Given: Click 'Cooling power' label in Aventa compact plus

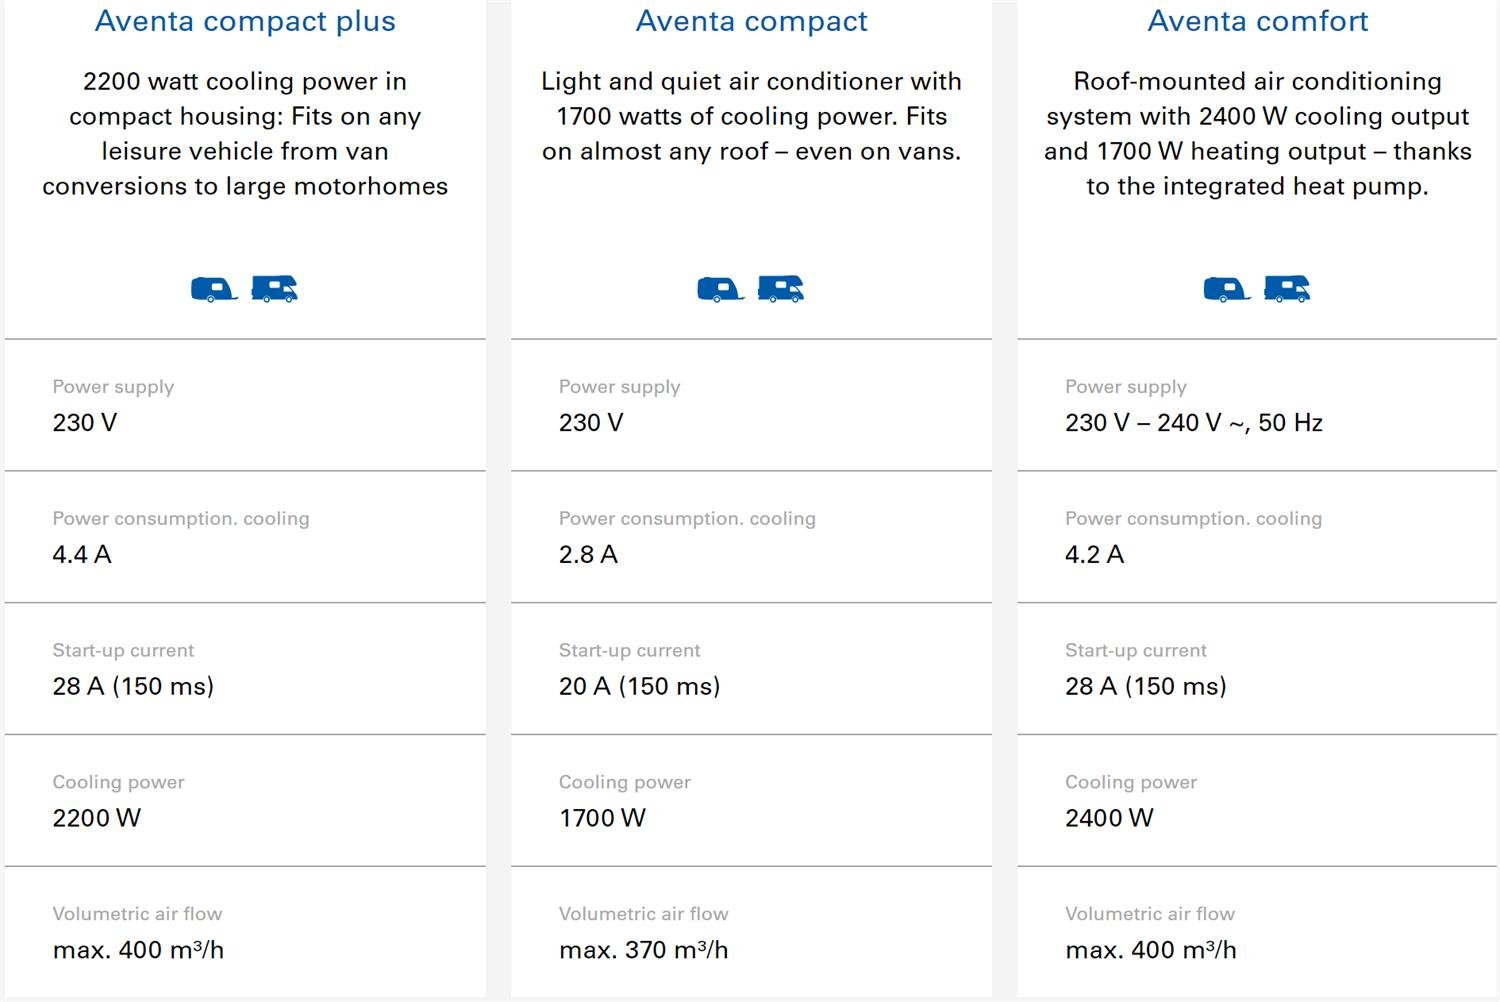Looking at the screenshot, I should [x=118, y=782].
